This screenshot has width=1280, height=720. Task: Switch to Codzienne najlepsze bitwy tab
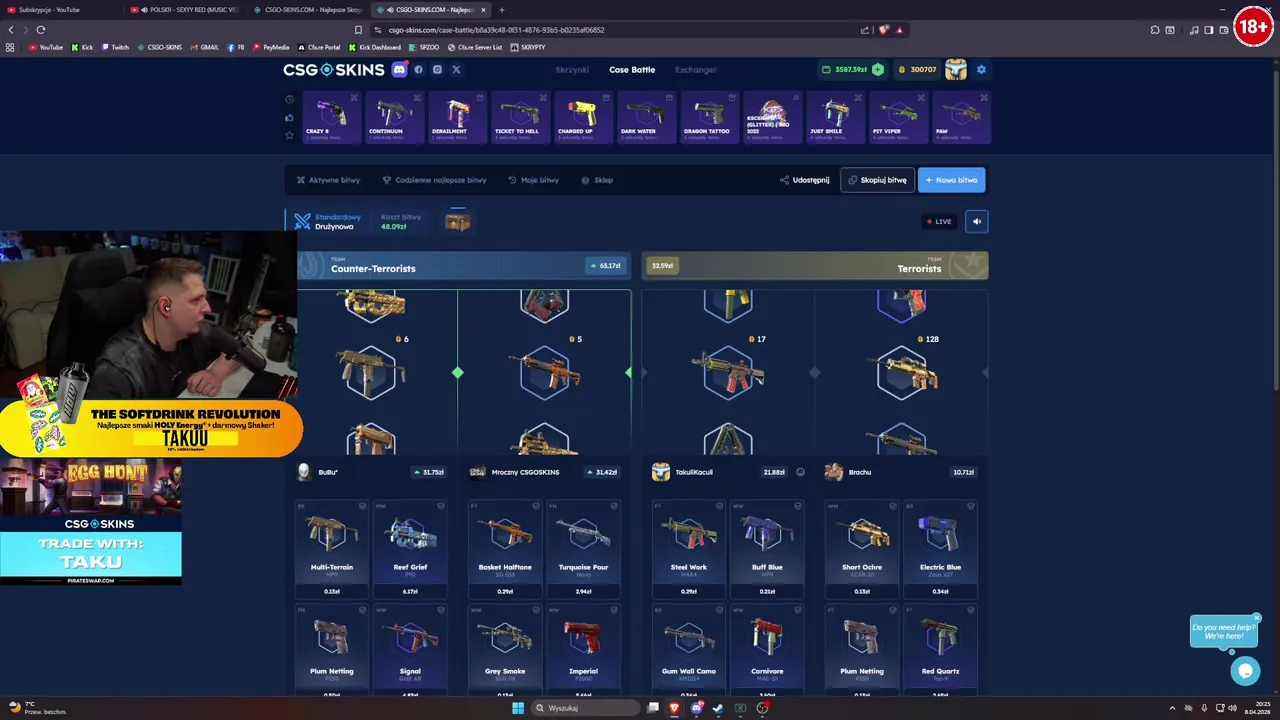(434, 180)
